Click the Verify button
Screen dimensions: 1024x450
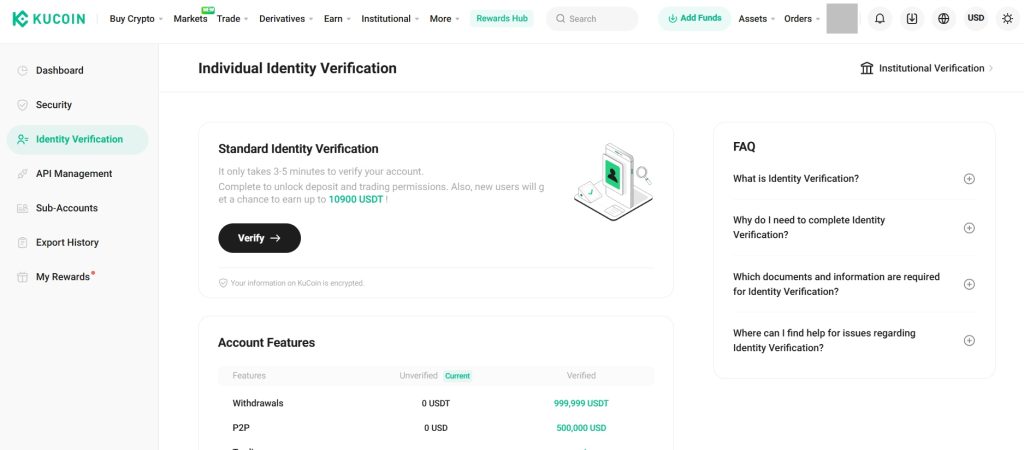(259, 238)
